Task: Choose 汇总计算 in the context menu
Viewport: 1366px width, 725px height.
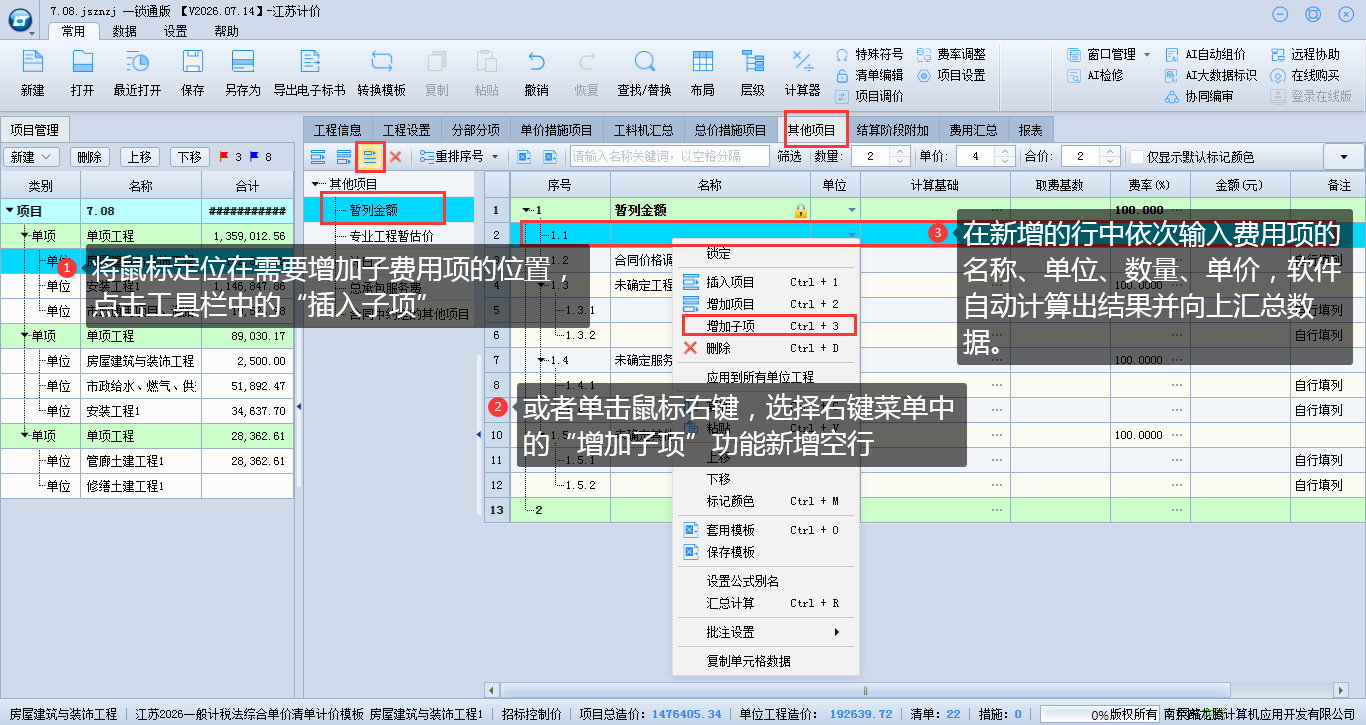Action: pyautogui.click(x=769, y=603)
